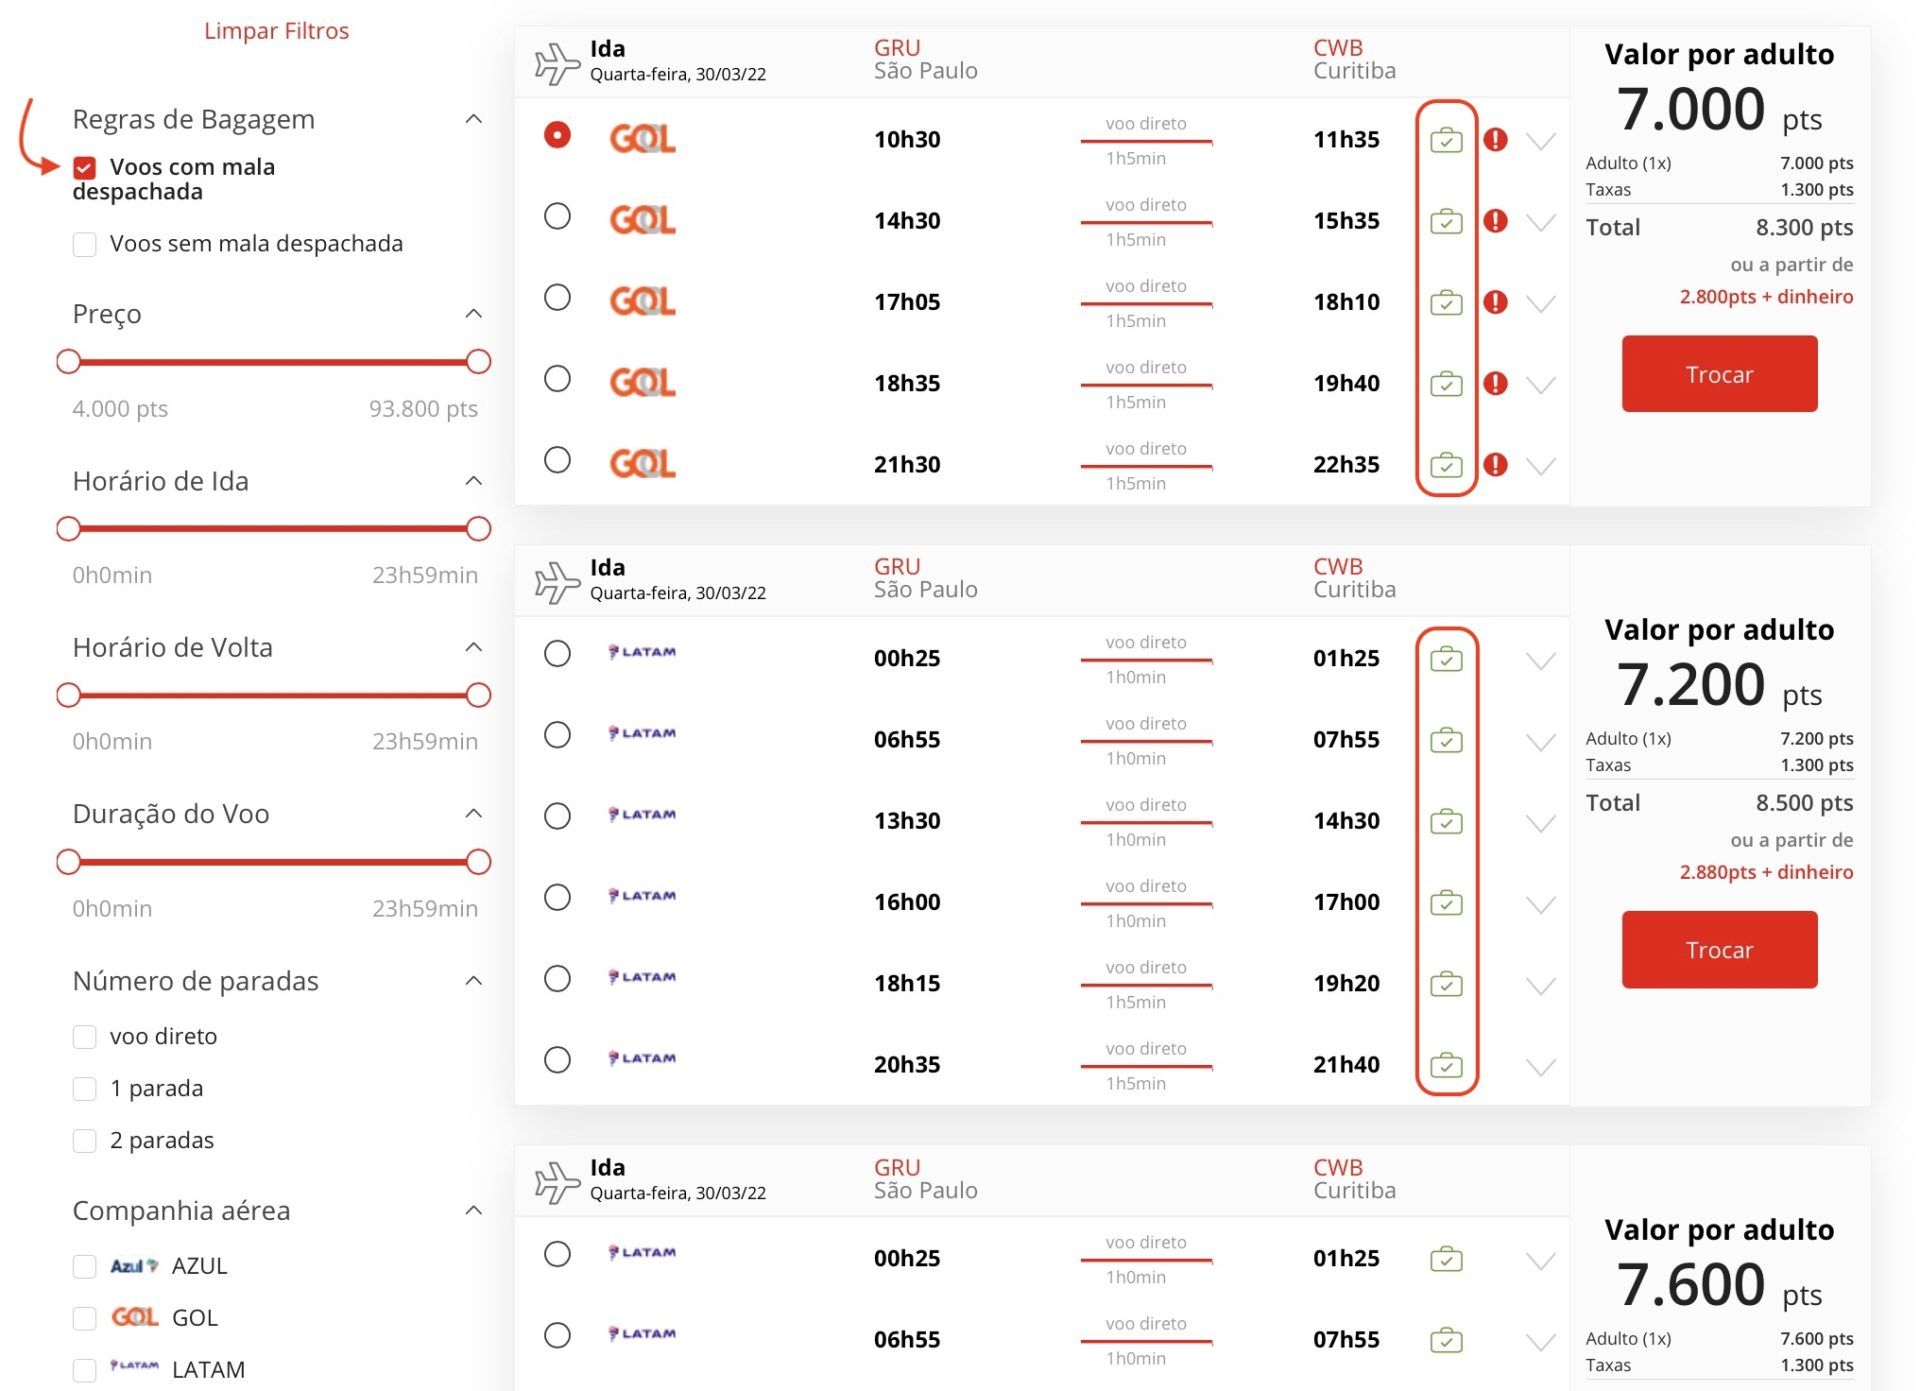This screenshot has width=1920, height=1391.
Task: Click baggage icon on GOL 10h30 flight
Action: pyautogui.click(x=1446, y=140)
